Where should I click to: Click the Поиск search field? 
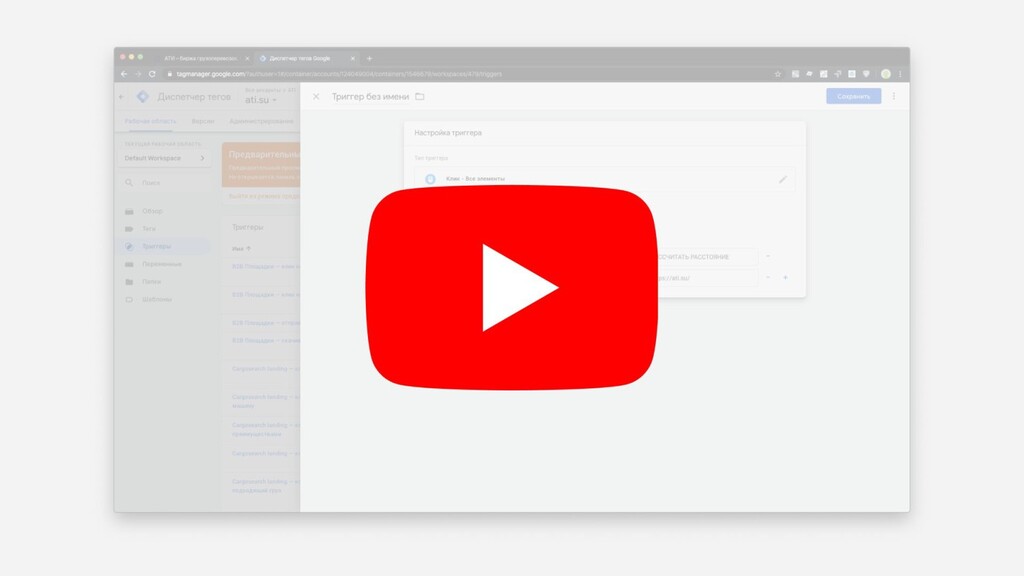[165, 183]
